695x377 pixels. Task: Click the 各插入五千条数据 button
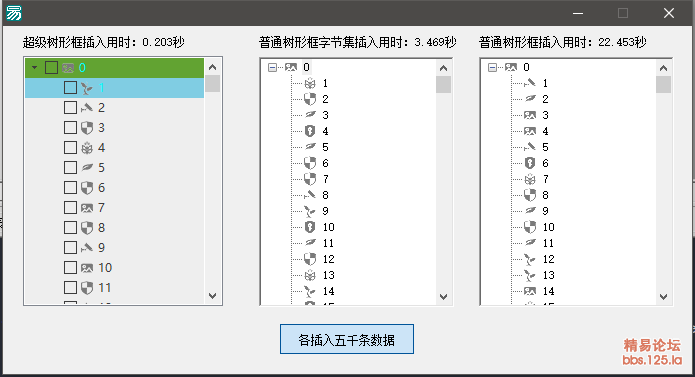coord(347,339)
